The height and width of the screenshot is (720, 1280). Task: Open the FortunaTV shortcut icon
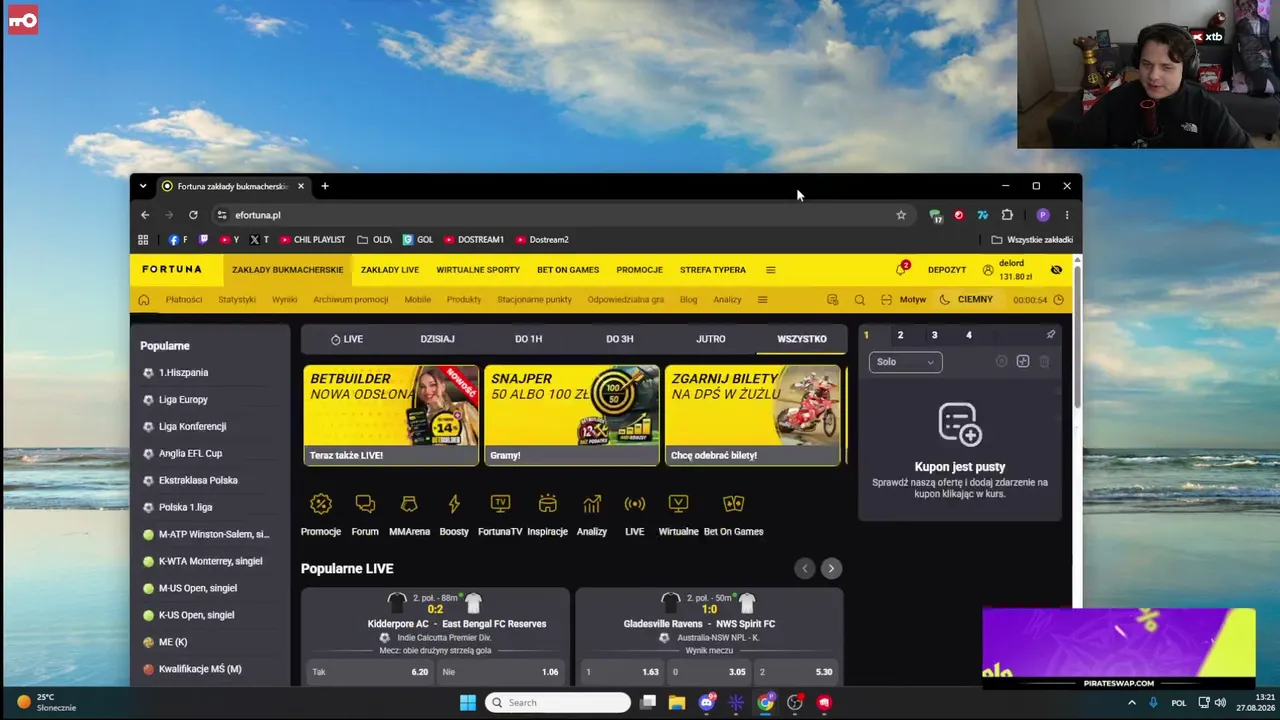pos(500,504)
